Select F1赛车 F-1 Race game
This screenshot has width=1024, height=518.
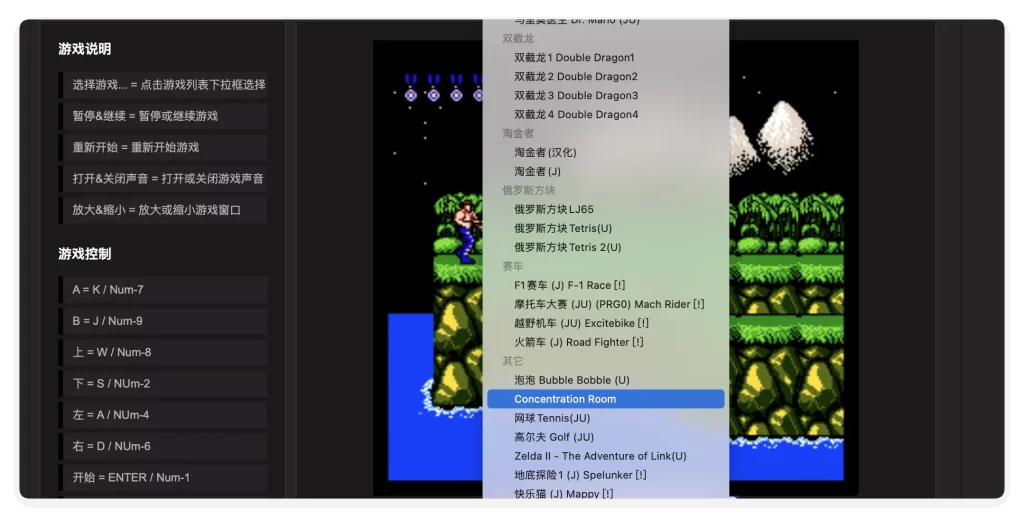tap(569, 286)
